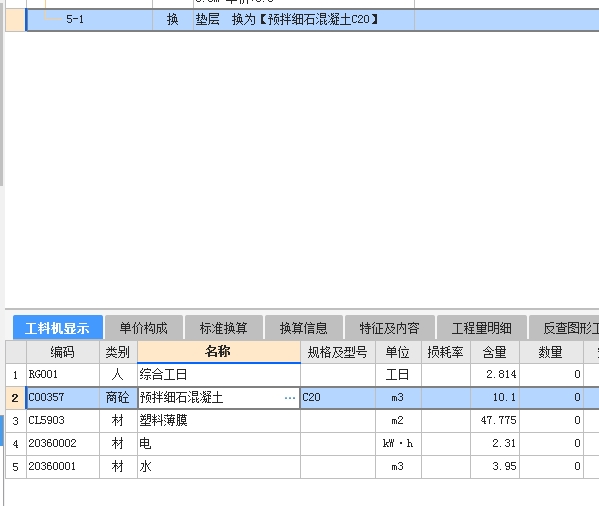Screen dimensions: 599x506
Task: Select the CL5903 code cell
Action: [63, 421]
